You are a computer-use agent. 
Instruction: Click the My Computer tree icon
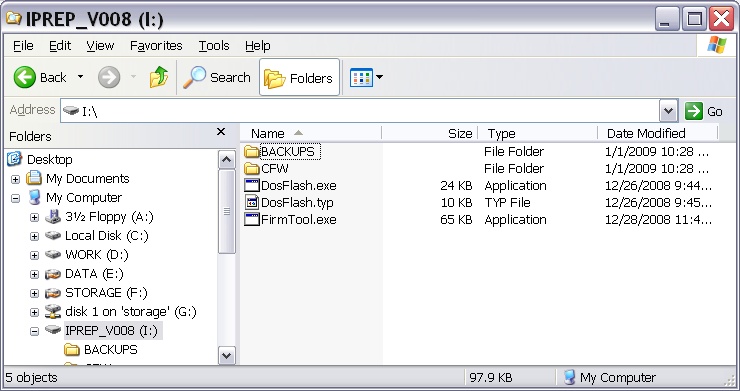point(34,197)
